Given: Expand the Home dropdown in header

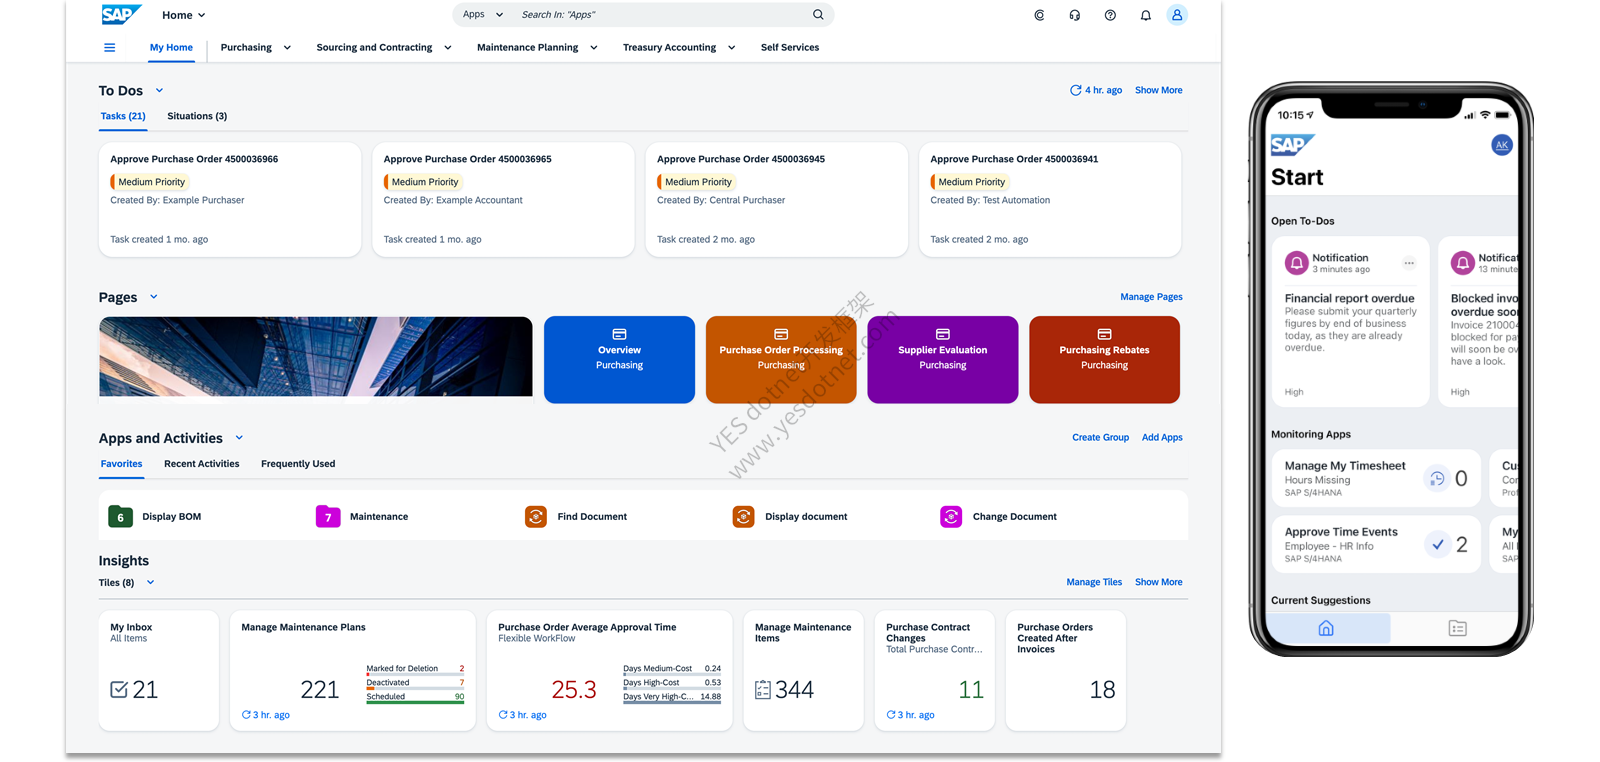Looking at the screenshot, I should click(201, 15).
